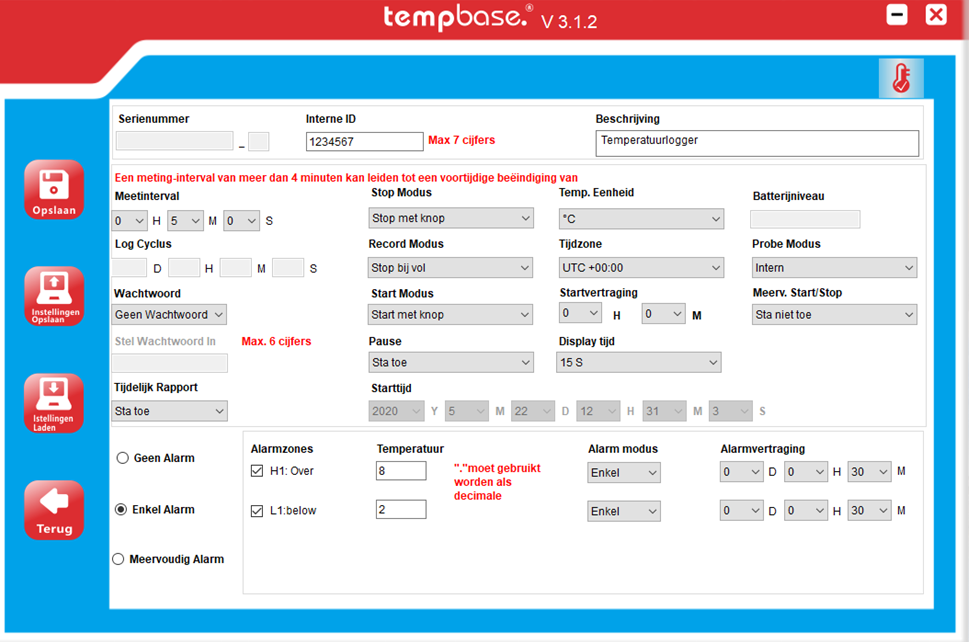
Task: Open the Starttijd seconds dropdown
Action: pos(730,411)
